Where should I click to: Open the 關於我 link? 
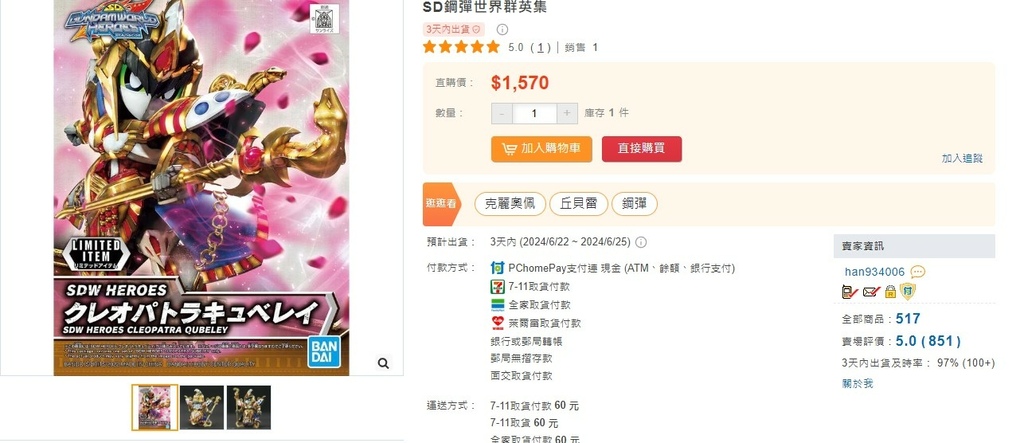857,384
